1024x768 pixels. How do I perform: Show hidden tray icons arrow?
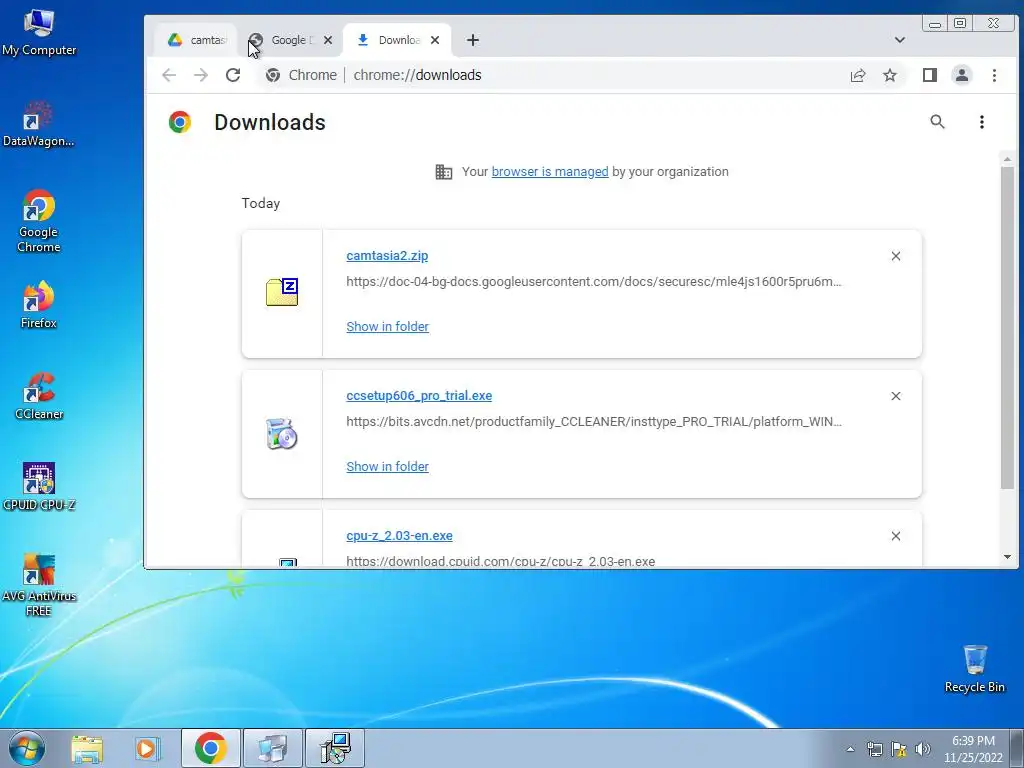(x=850, y=749)
